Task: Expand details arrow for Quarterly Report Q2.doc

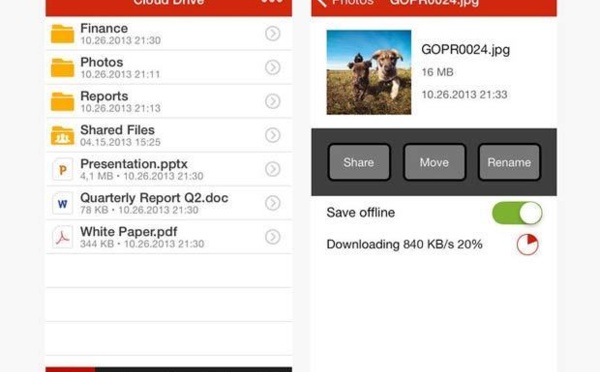Action: (x=272, y=203)
